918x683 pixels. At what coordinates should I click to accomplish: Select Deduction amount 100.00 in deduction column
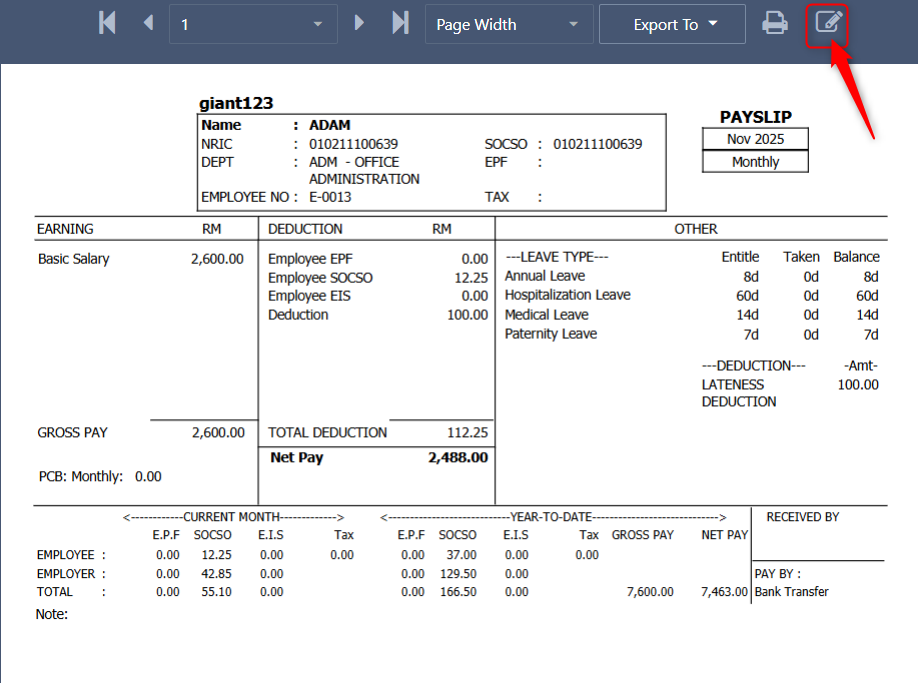click(x=467, y=315)
